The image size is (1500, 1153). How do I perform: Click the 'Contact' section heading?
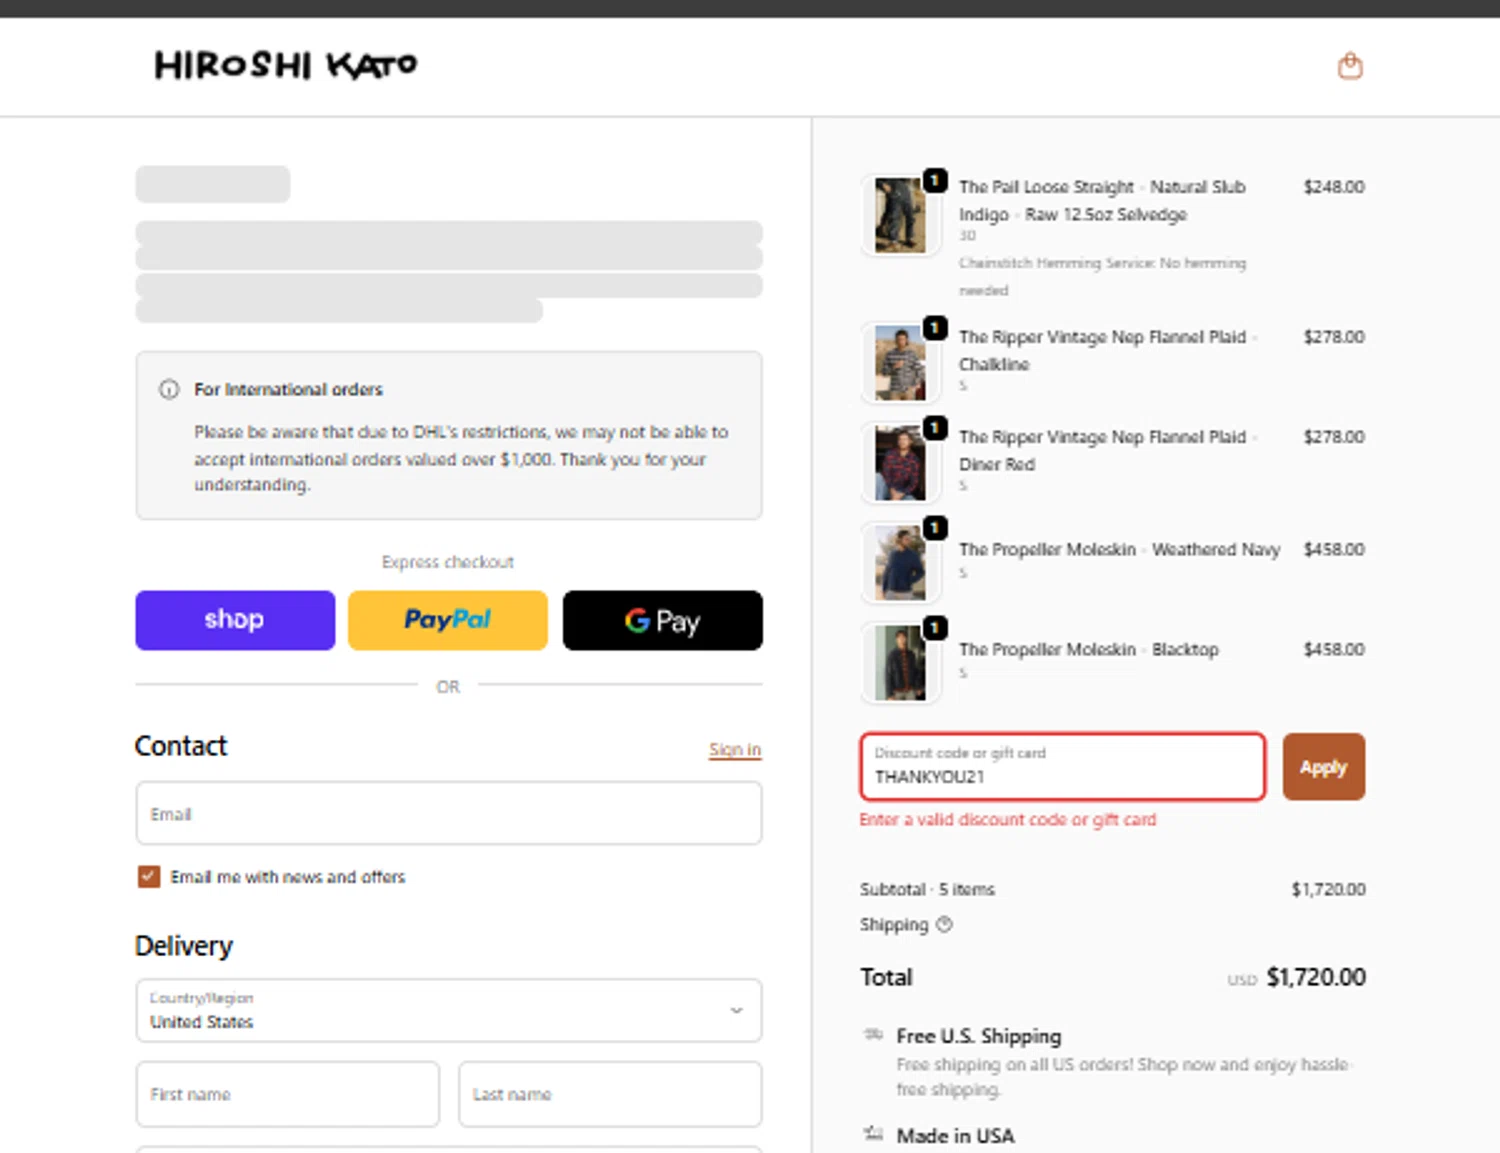coord(181,746)
